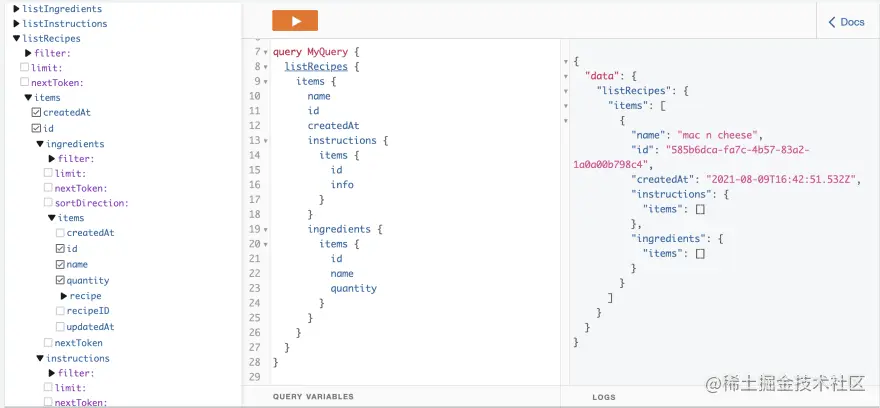The image size is (880, 408).
Task: Fold the instructions block at line 13
Action: click(x=265, y=141)
